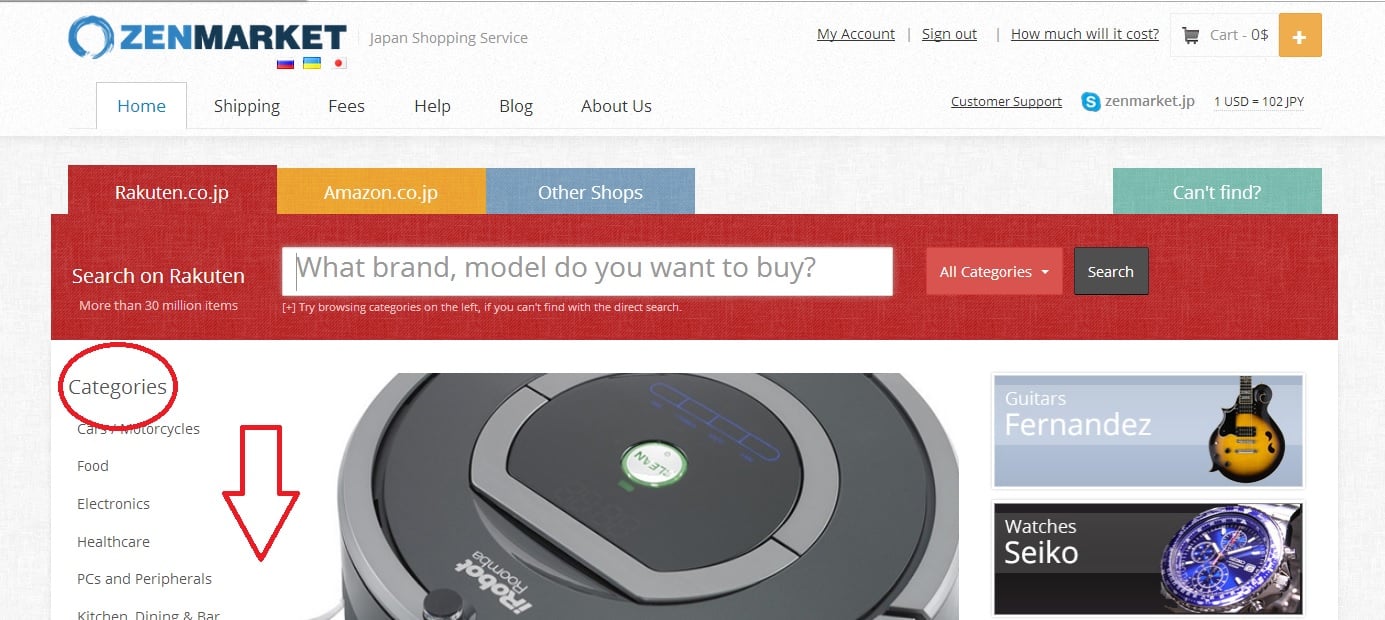Select the Rakuten.co.jp tab
The image size is (1385, 620).
[x=172, y=191]
